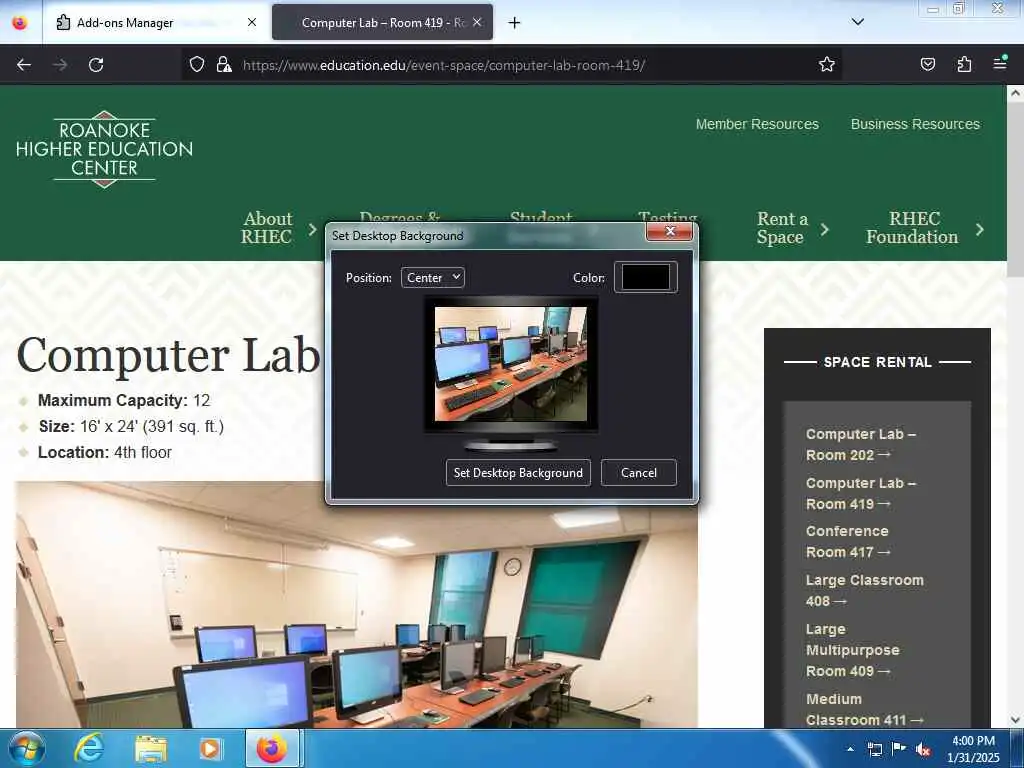Open Large Classroom 408 link
Screen dimensions: 1024x768
[864, 590]
